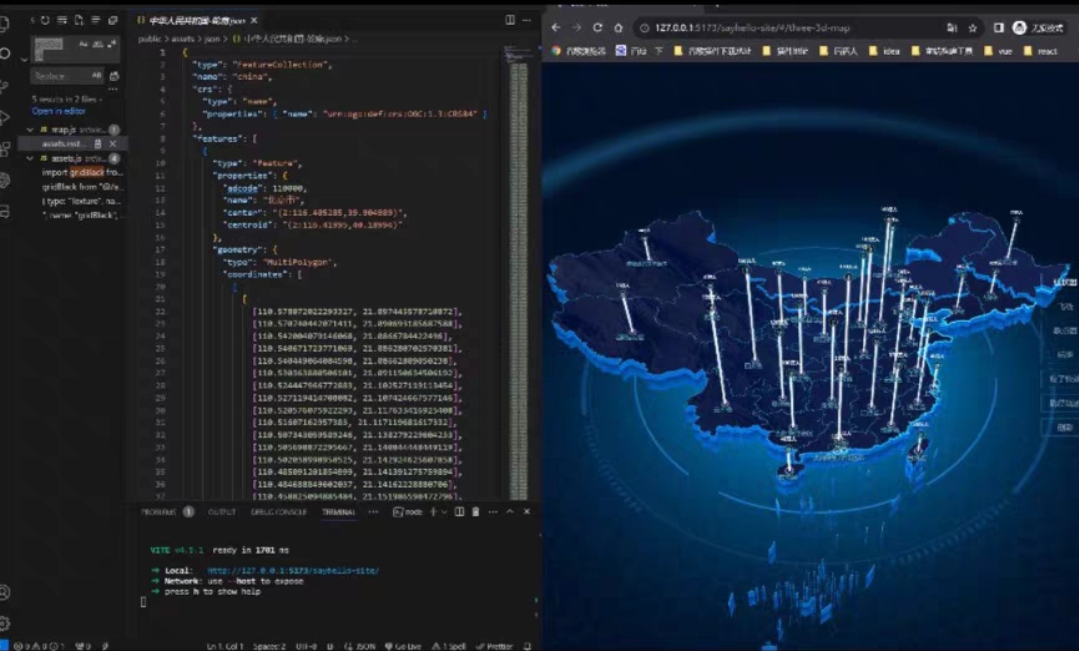This screenshot has width=1079, height=651.
Task: Open Source Control in the activity bar
Action: click(x=4, y=86)
